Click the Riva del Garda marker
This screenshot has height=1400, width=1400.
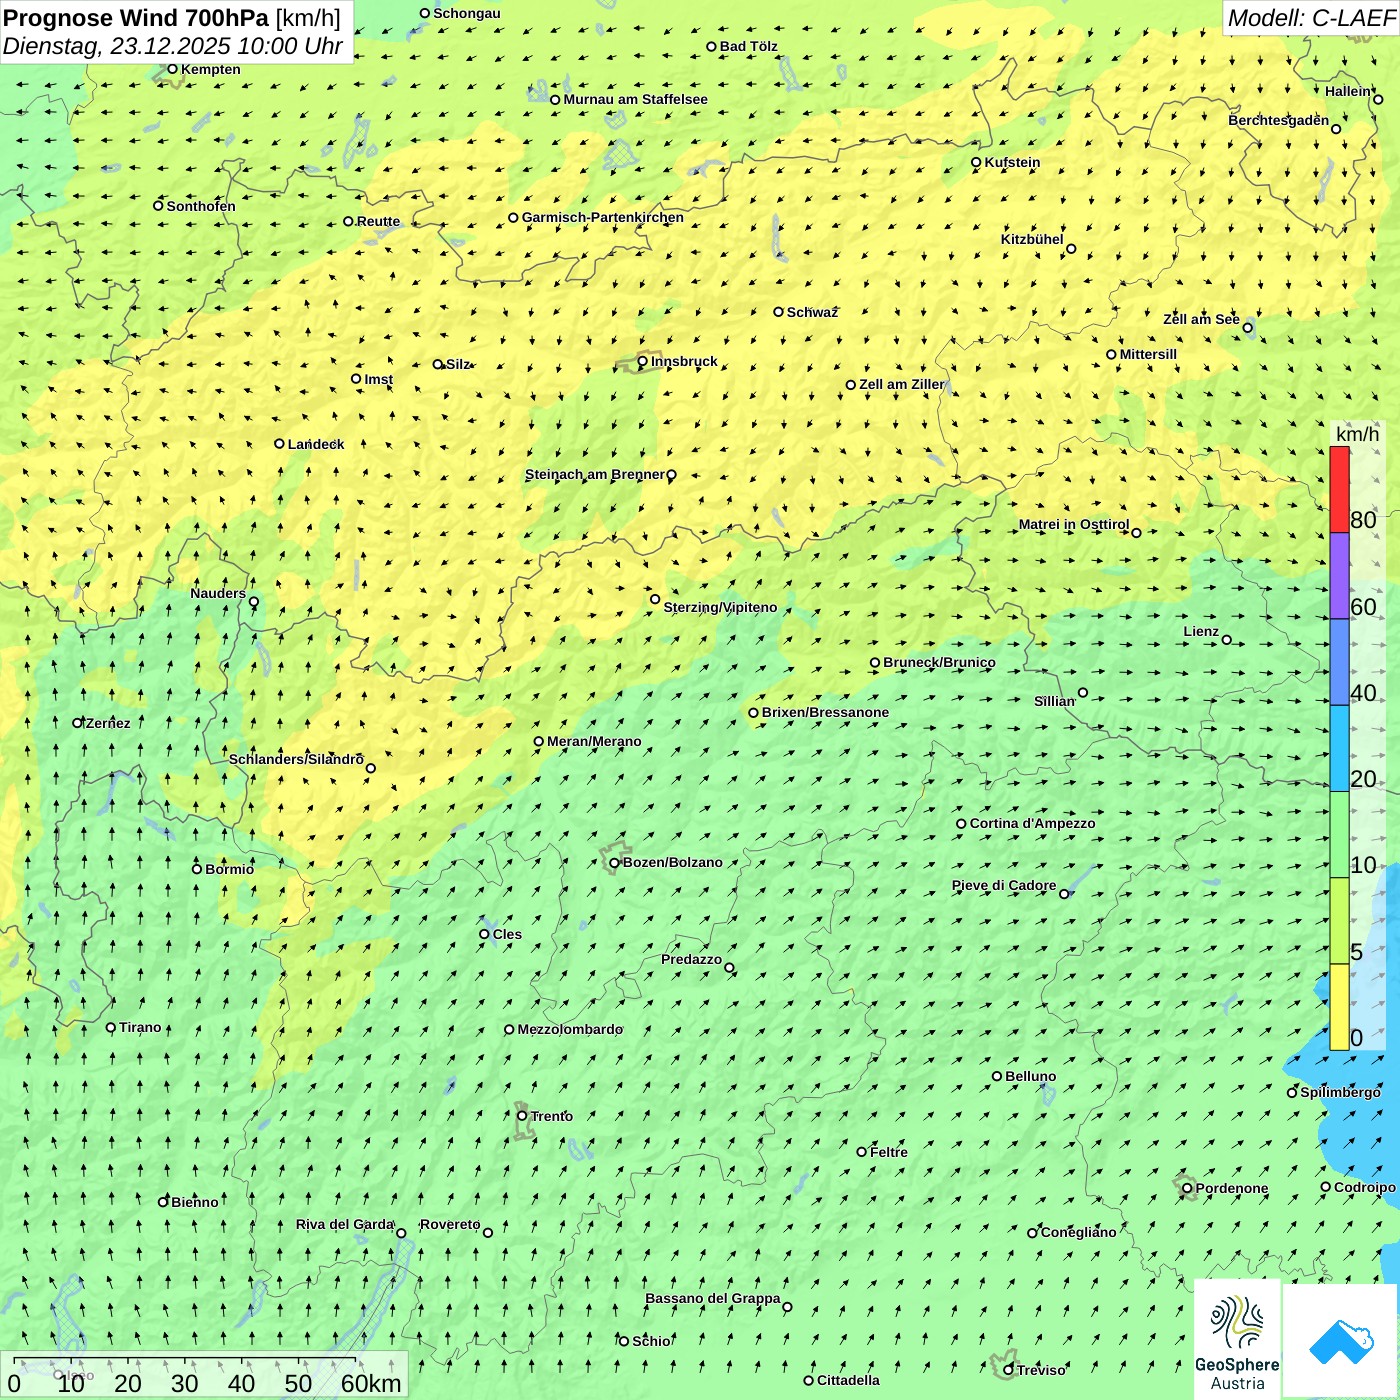pos(401,1233)
